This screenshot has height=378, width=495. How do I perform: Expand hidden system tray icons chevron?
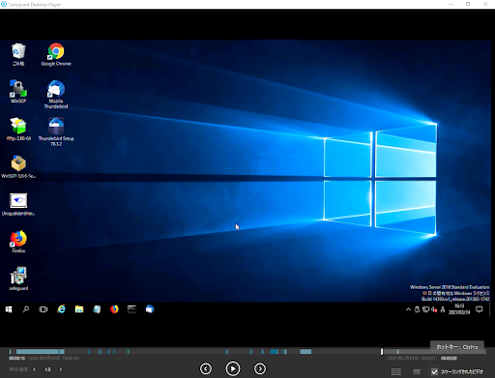click(x=408, y=310)
